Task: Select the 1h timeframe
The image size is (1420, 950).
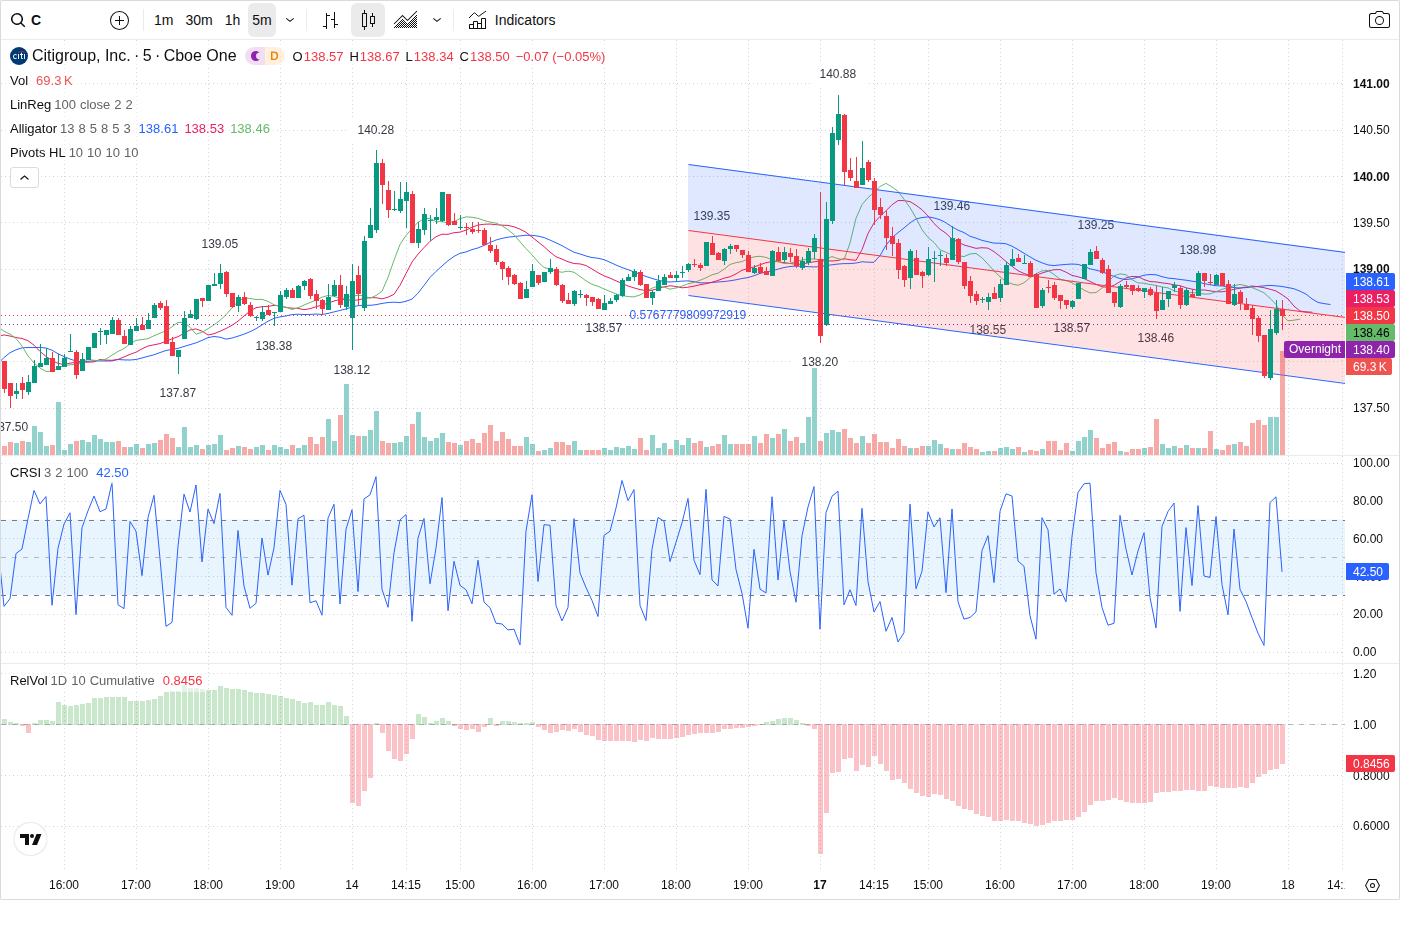Action: [x=232, y=20]
